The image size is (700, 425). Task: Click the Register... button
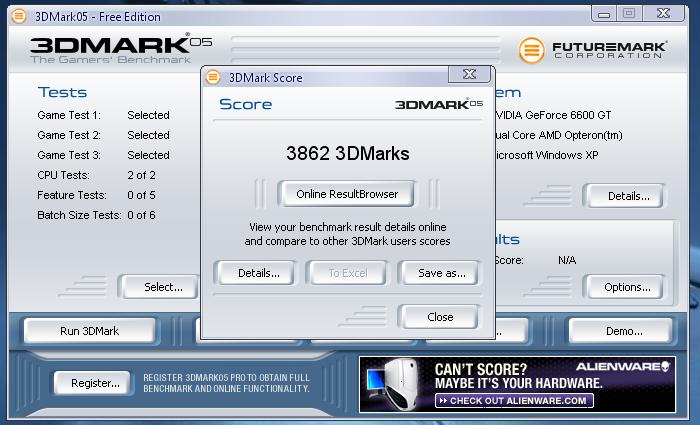pos(93,383)
